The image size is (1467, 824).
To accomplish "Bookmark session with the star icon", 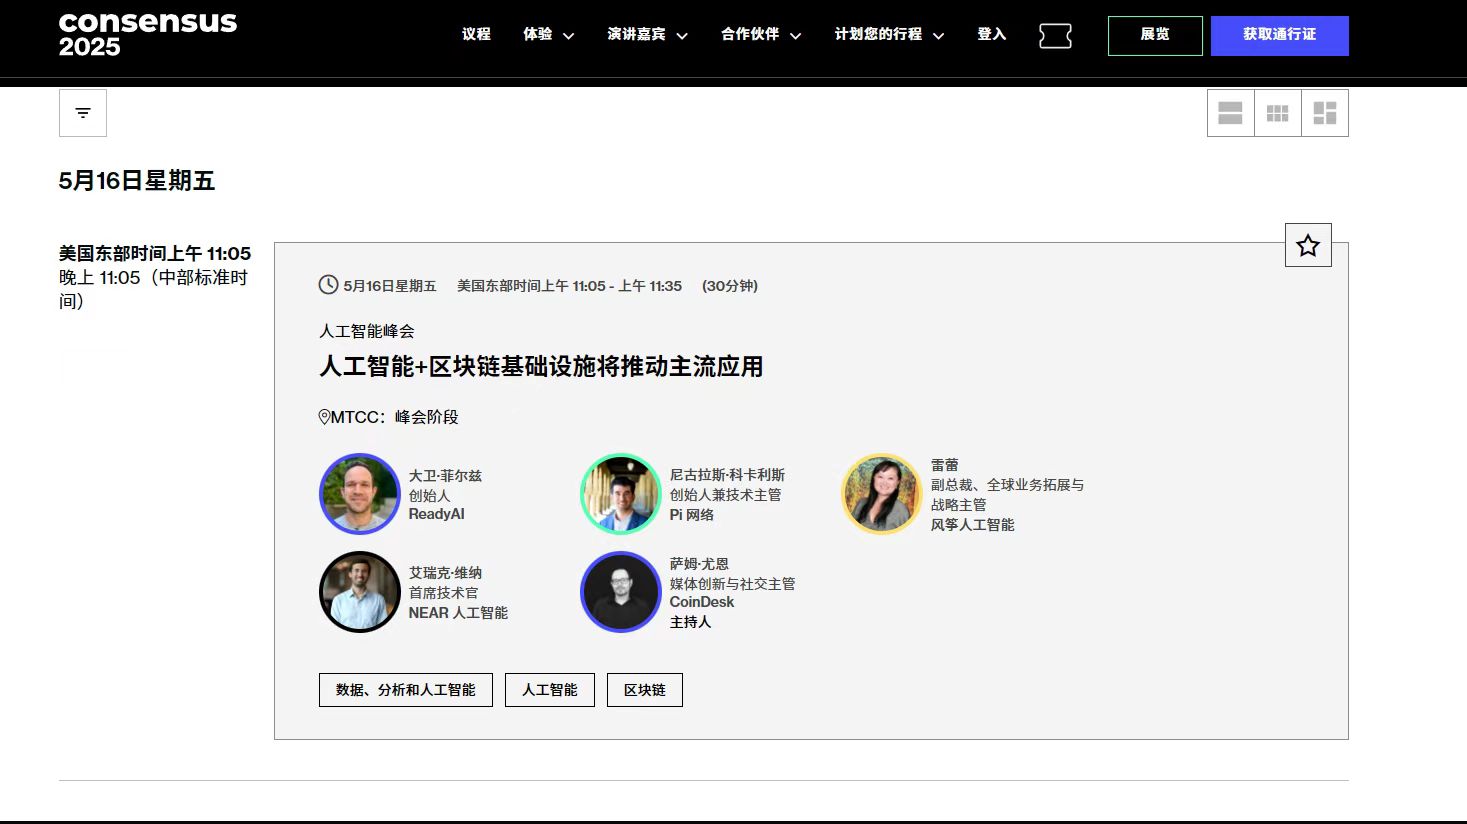I will point(1308,245).
